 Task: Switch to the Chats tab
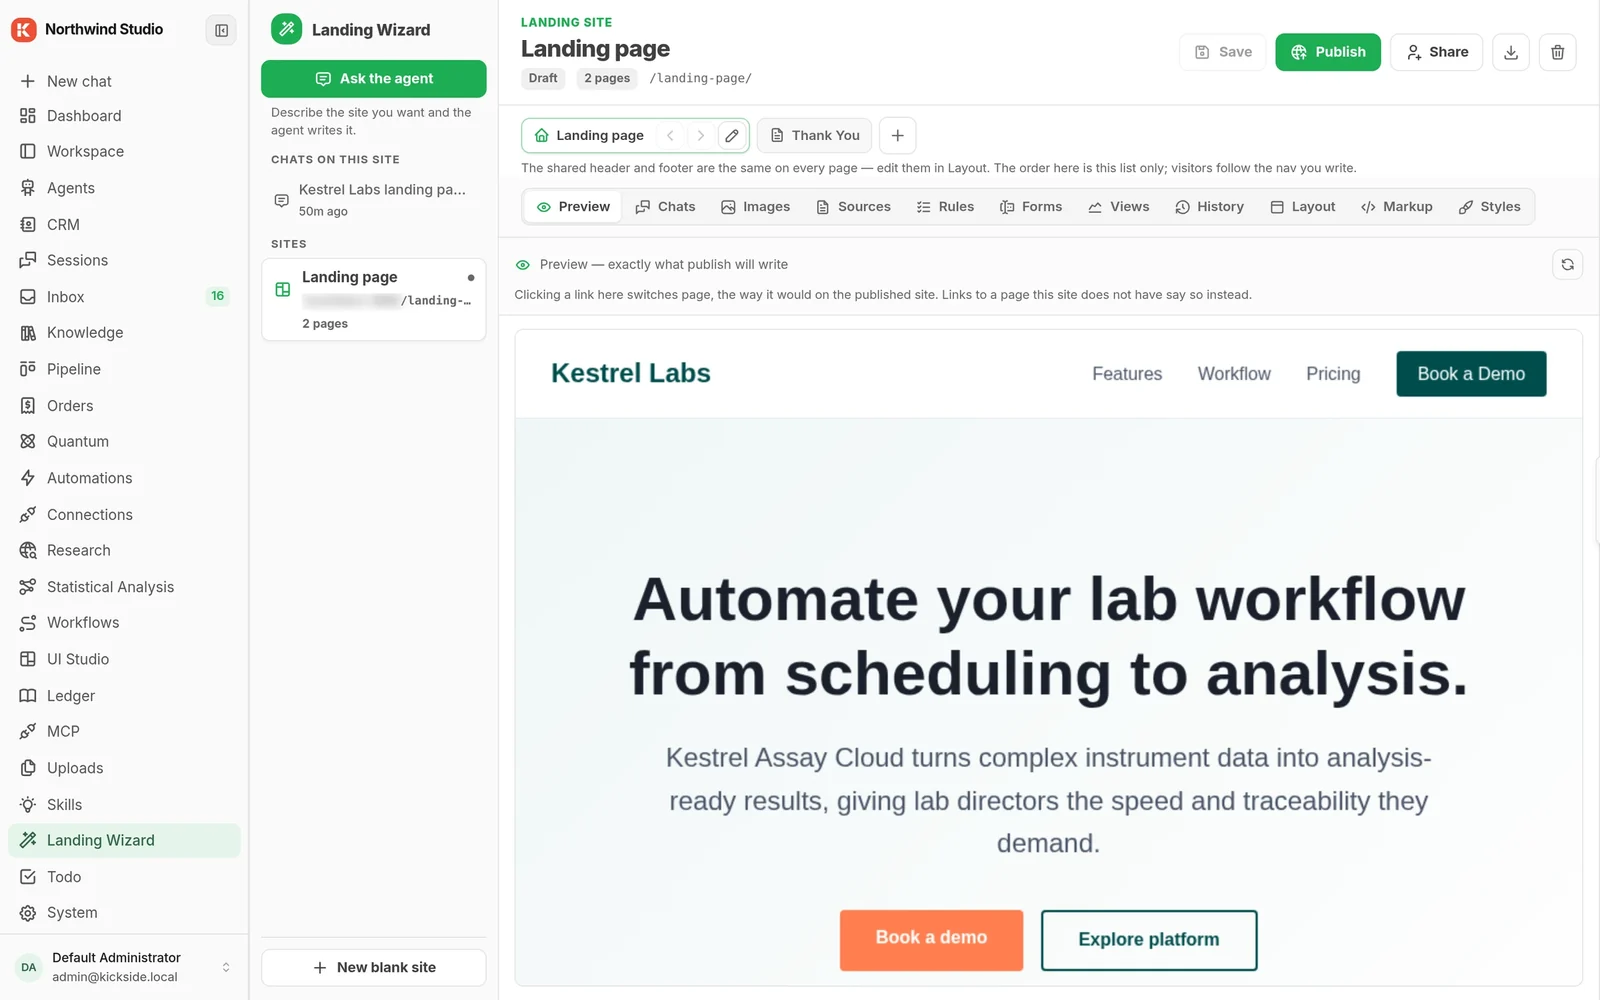pos(665,207)
